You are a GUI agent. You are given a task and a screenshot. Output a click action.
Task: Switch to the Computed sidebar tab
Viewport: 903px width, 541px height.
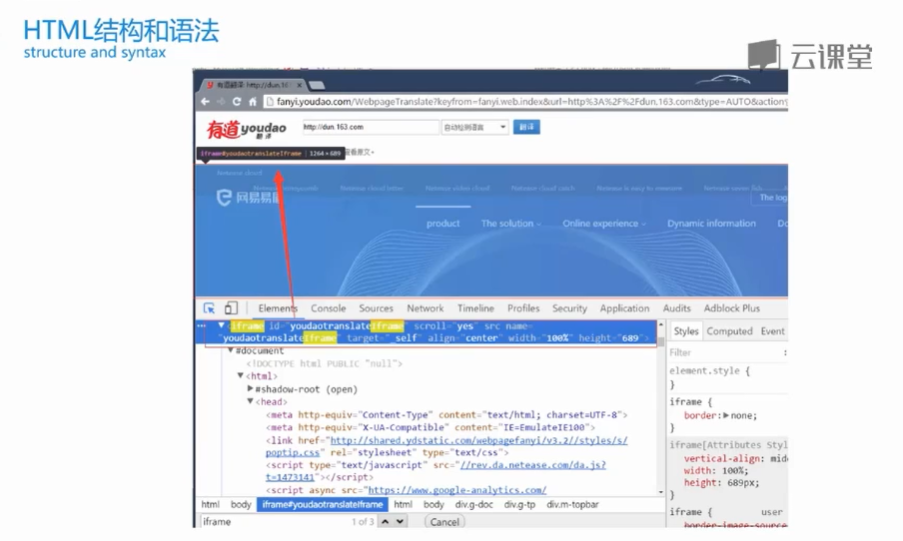730,331
